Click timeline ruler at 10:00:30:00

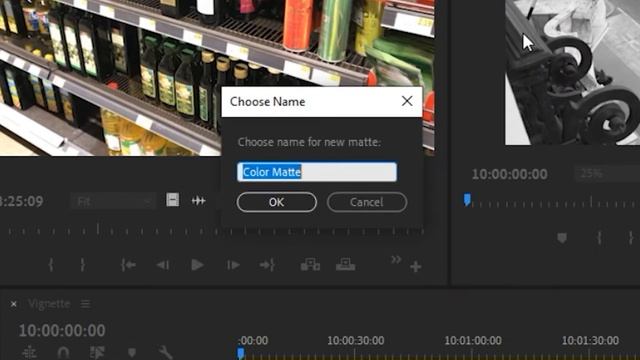[356, 340]
